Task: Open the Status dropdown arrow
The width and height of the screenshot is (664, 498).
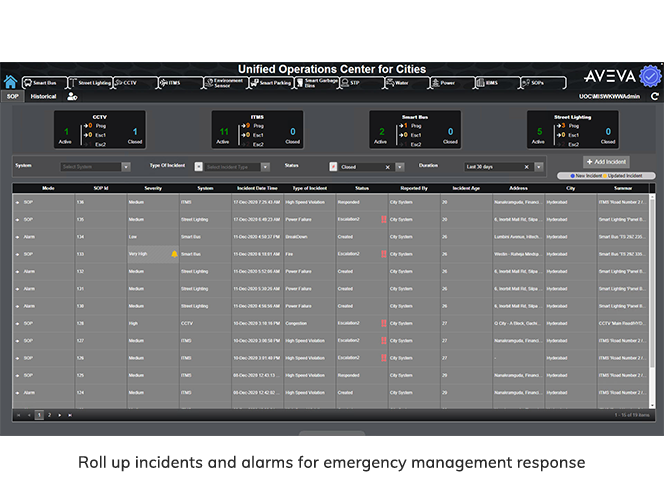Action: (400, 167)
